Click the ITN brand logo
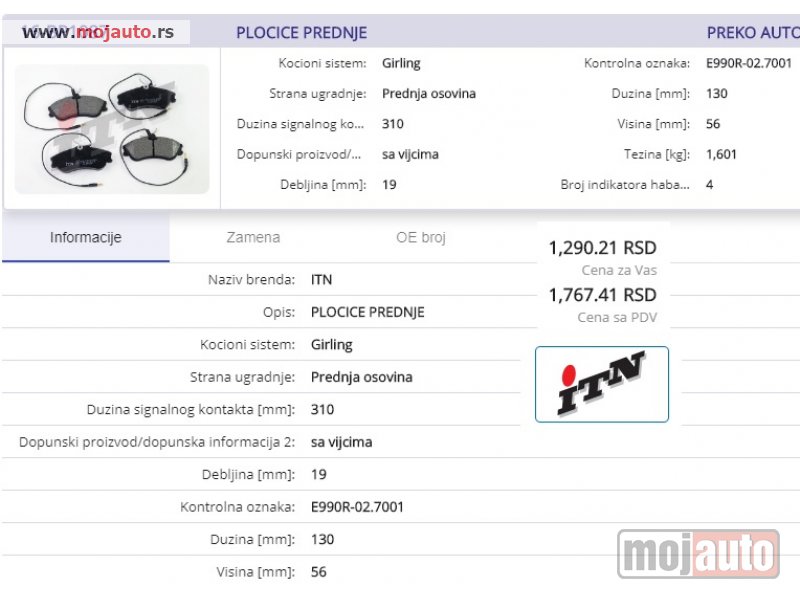The width and height of the screenshot is (800, 600). pyautogui.click(x=602, y=384)
